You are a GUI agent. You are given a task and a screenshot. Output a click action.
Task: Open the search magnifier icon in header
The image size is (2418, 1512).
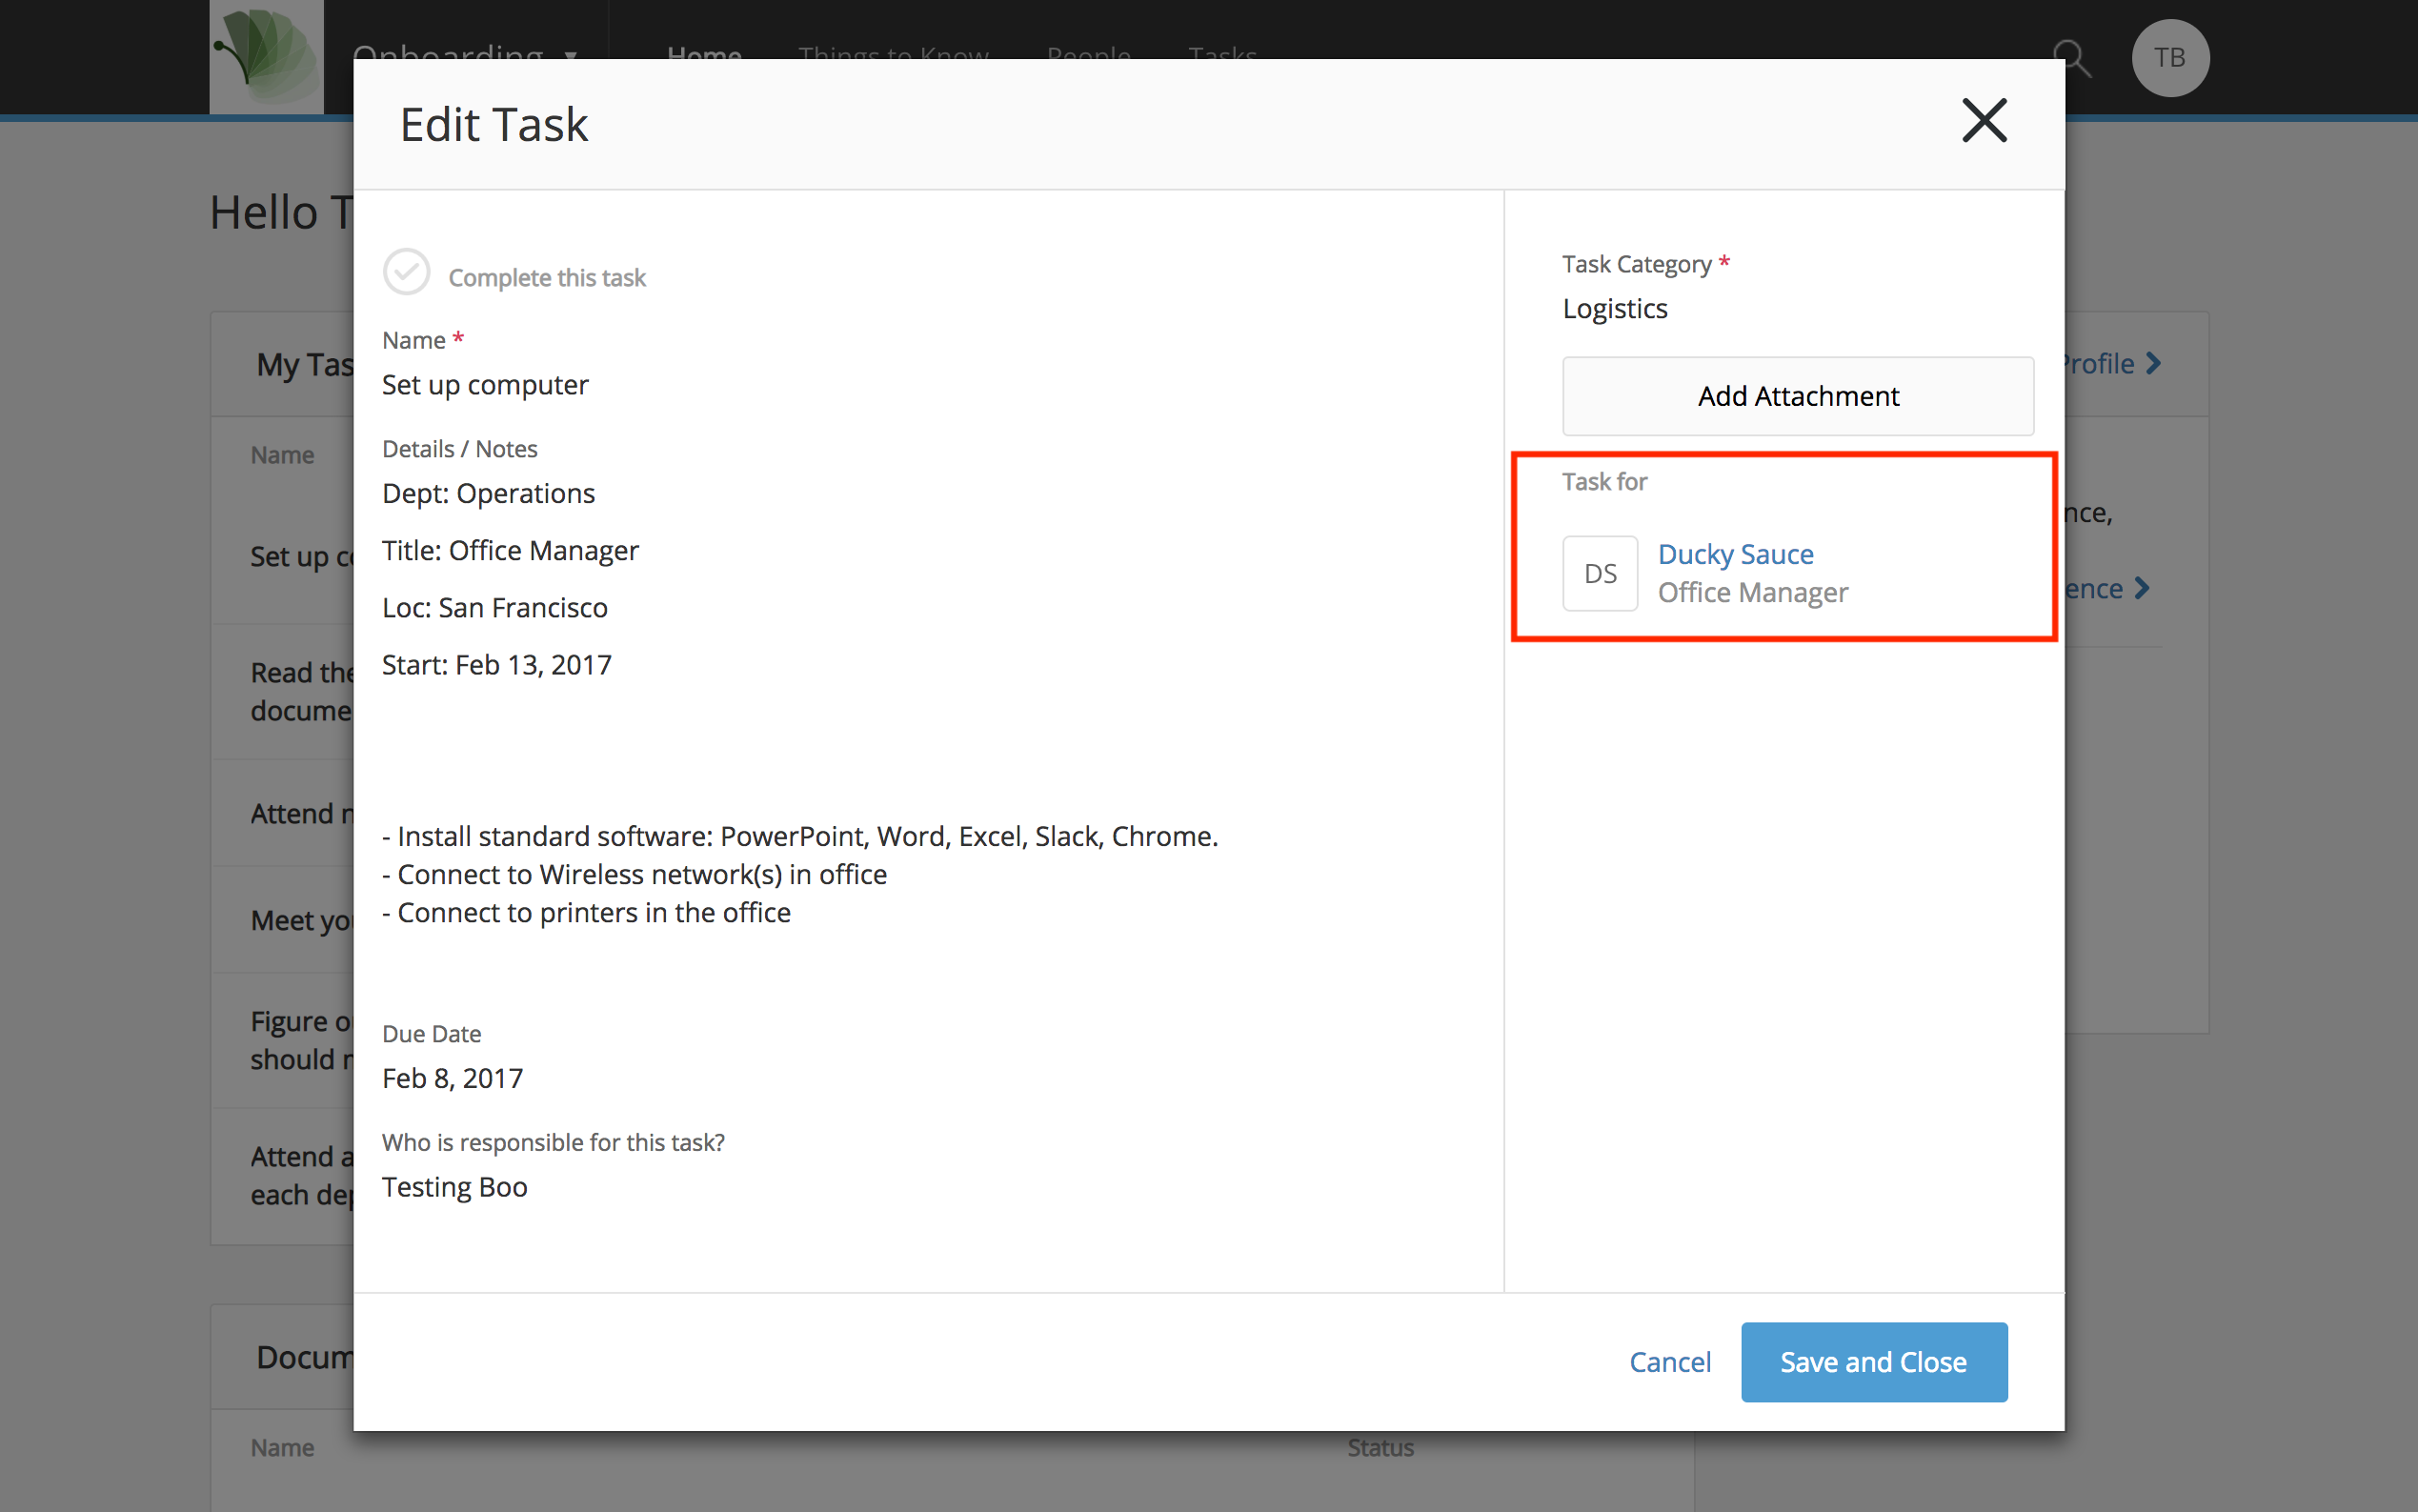tap(2072, 58)
